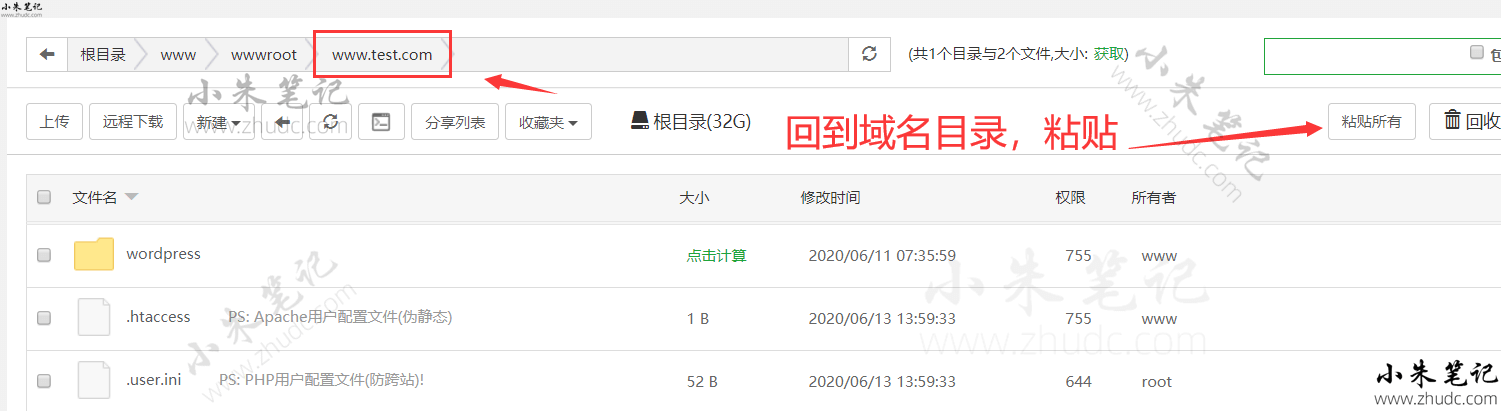Sort by file name column arrow

pos(131,198)
